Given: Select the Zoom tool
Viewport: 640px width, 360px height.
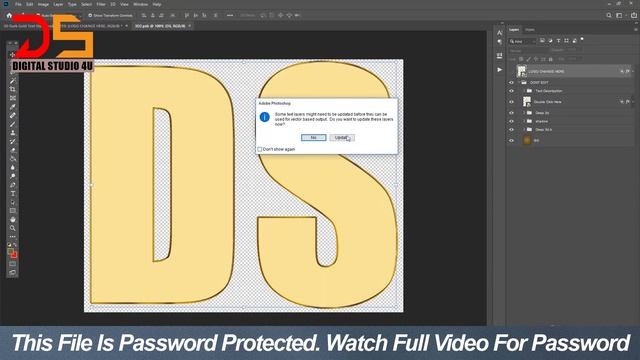Looking at the screenshot, I should point(13,228).
